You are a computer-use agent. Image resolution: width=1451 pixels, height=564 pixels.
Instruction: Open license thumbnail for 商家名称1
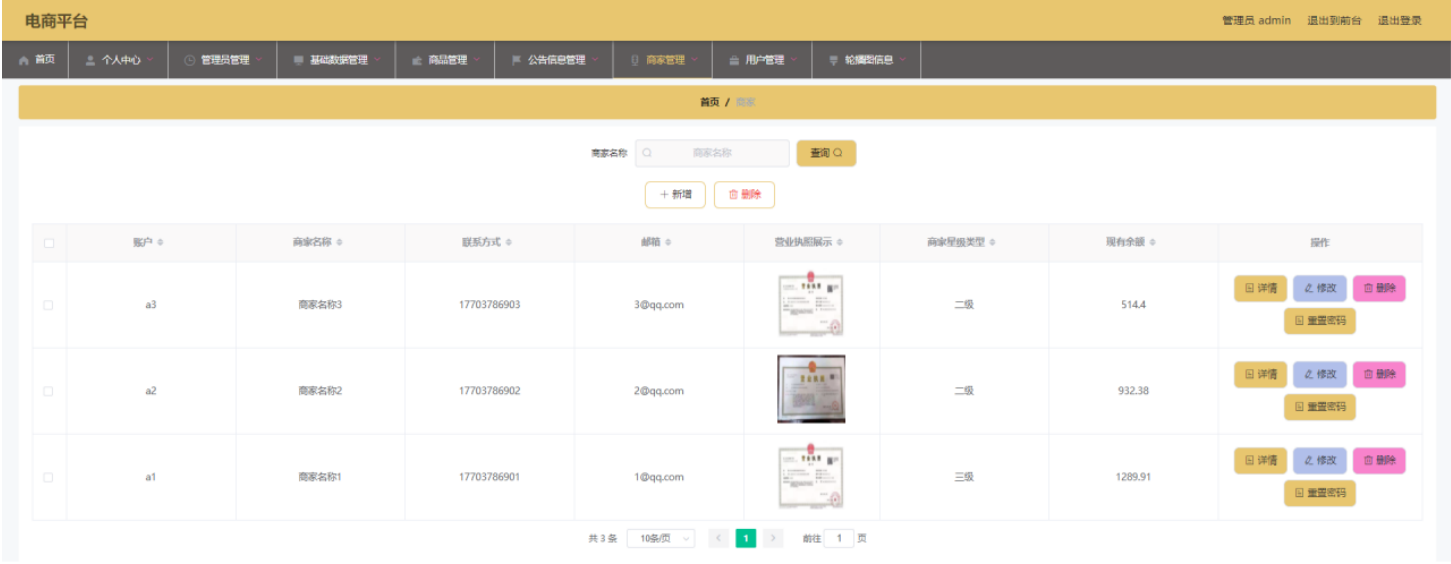[x=811, y=477]
